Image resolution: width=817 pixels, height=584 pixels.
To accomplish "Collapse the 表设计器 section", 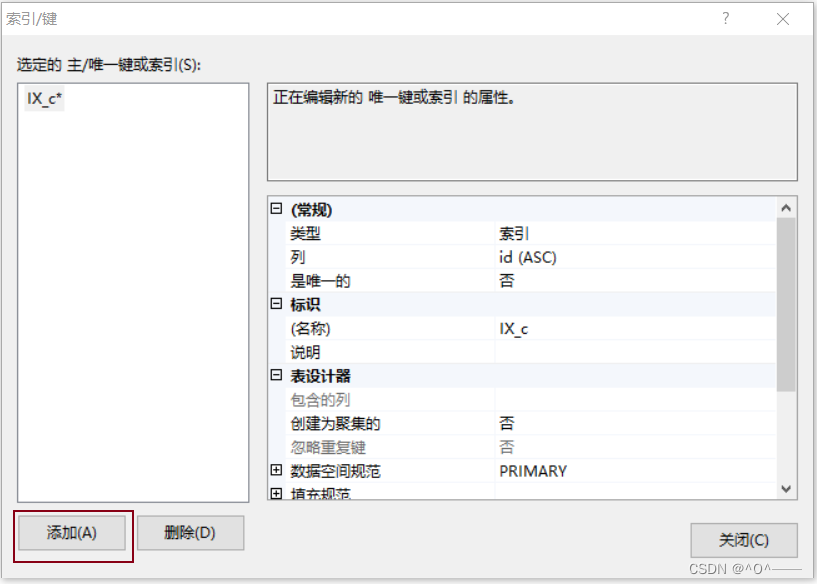I will tap(276, 375).
